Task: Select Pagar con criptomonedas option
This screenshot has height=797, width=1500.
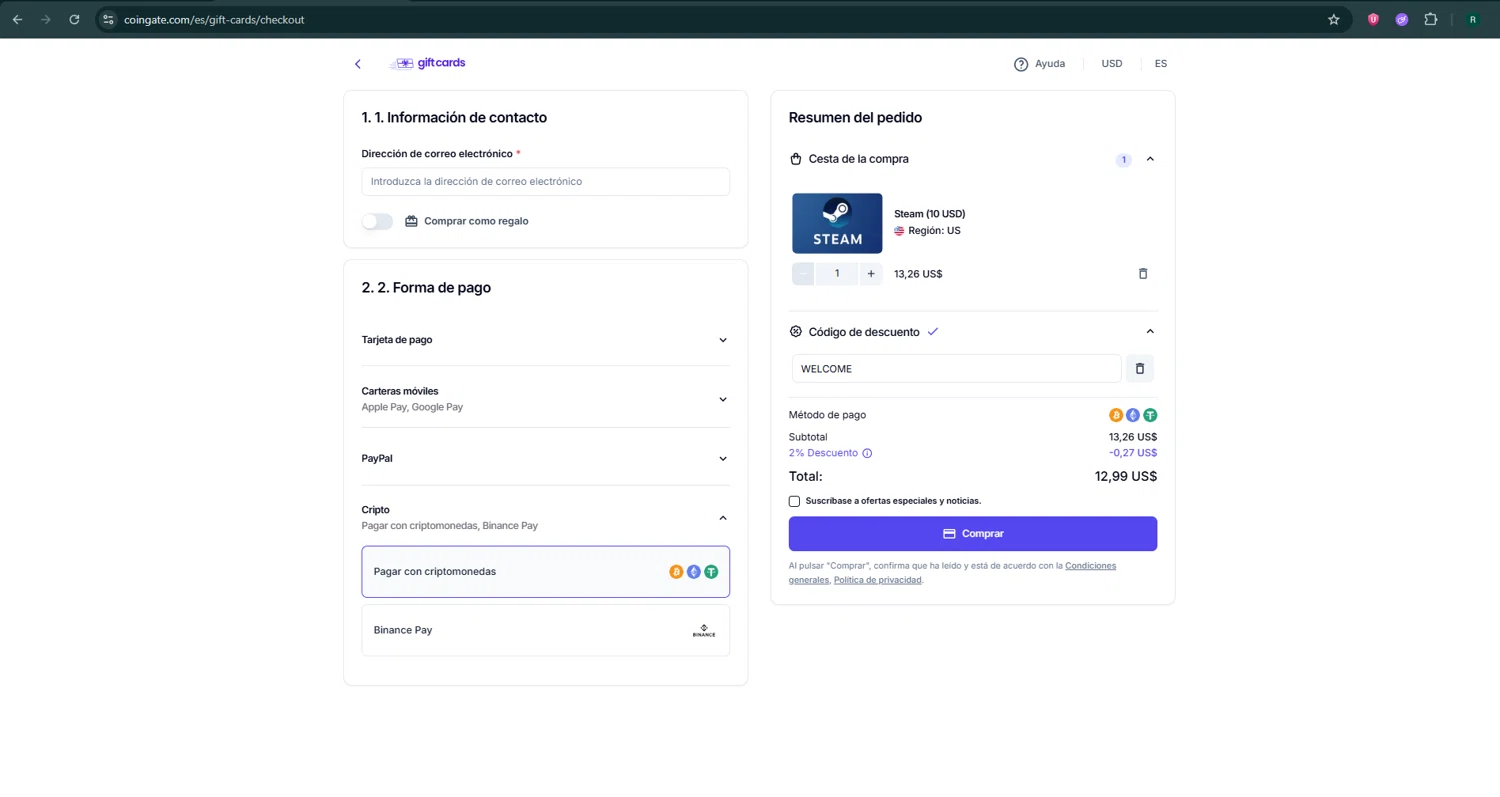Action: click(546, 572)
